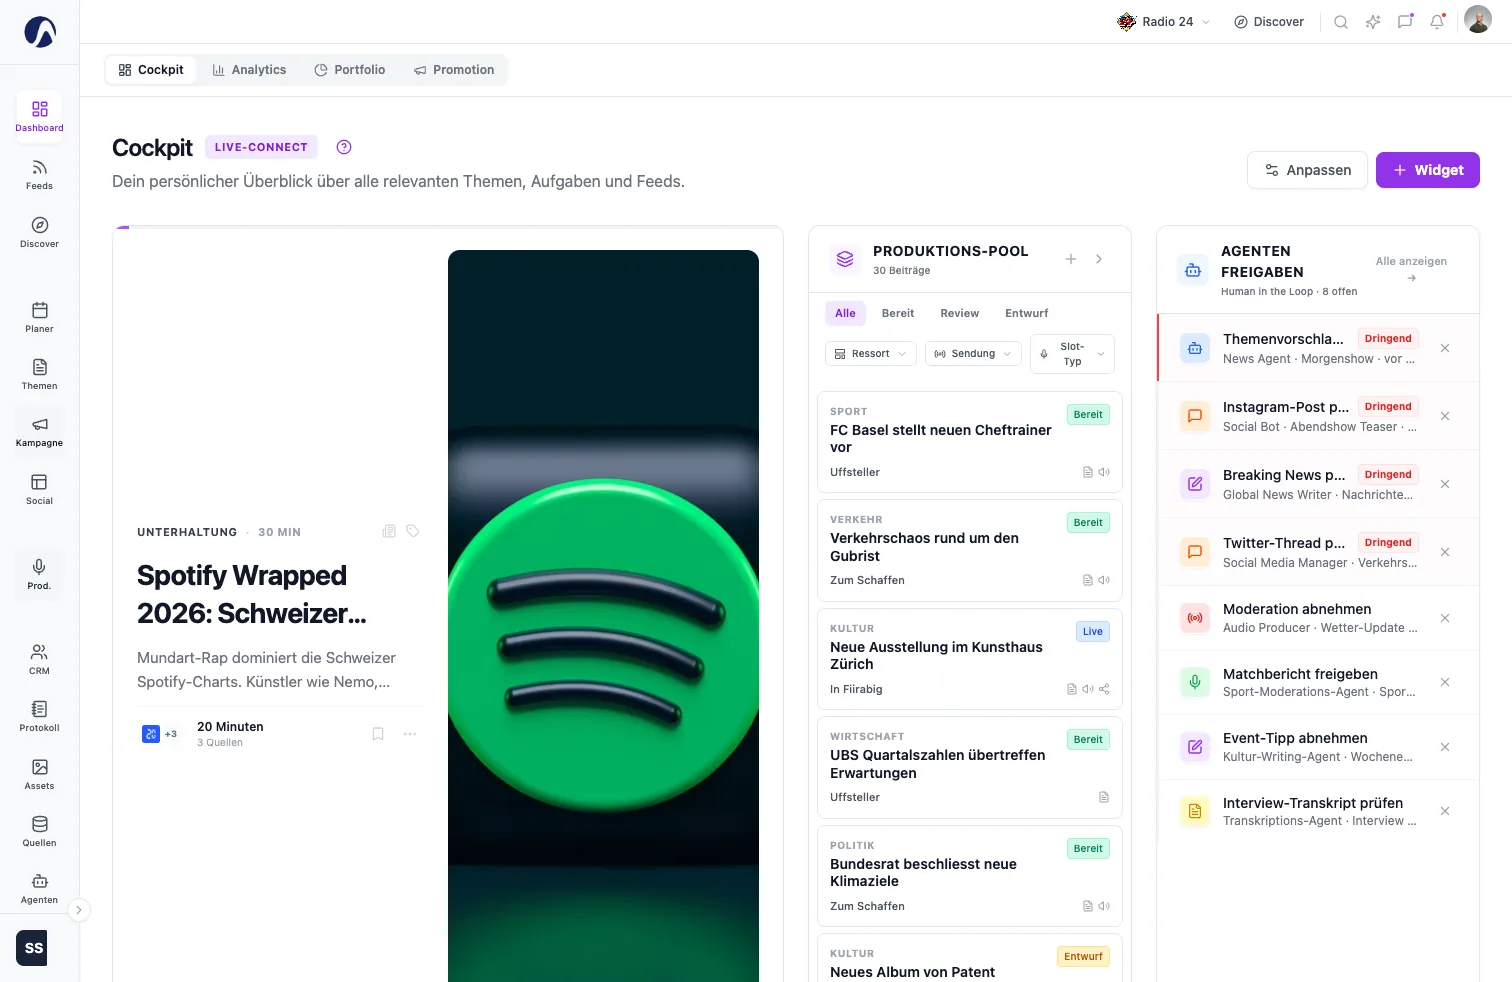
Task: Click the tag icon on Unterhaltung card
Action: click(x=413, y=531)
